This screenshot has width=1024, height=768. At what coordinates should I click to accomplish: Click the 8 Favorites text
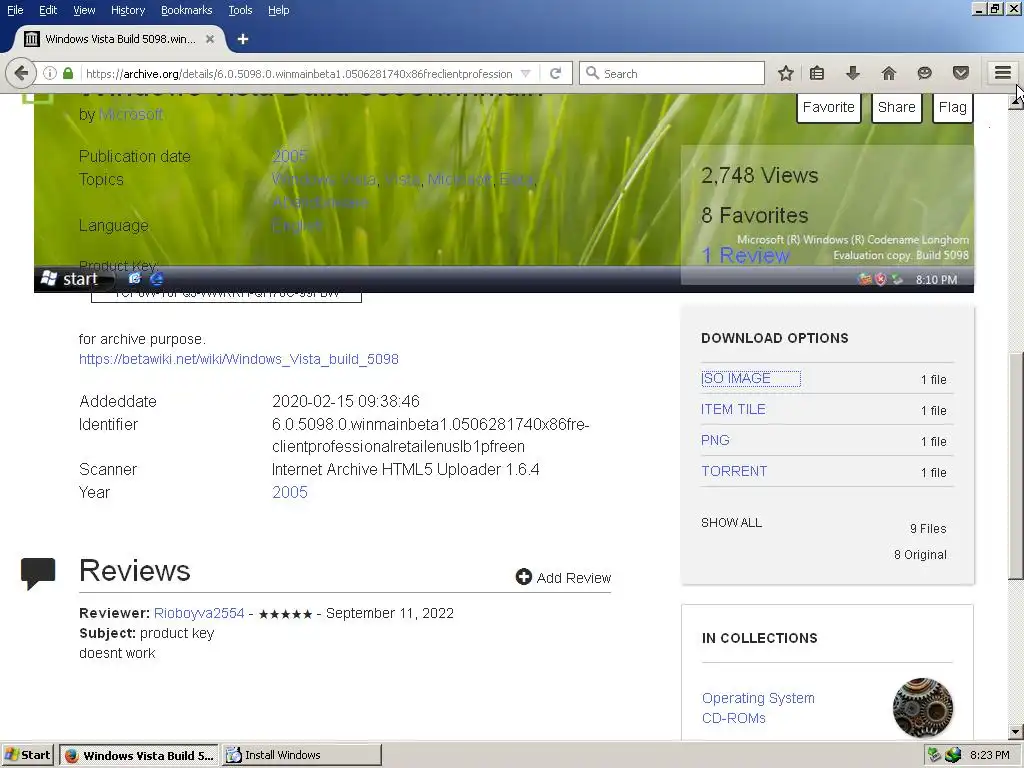tap(755, 216)
